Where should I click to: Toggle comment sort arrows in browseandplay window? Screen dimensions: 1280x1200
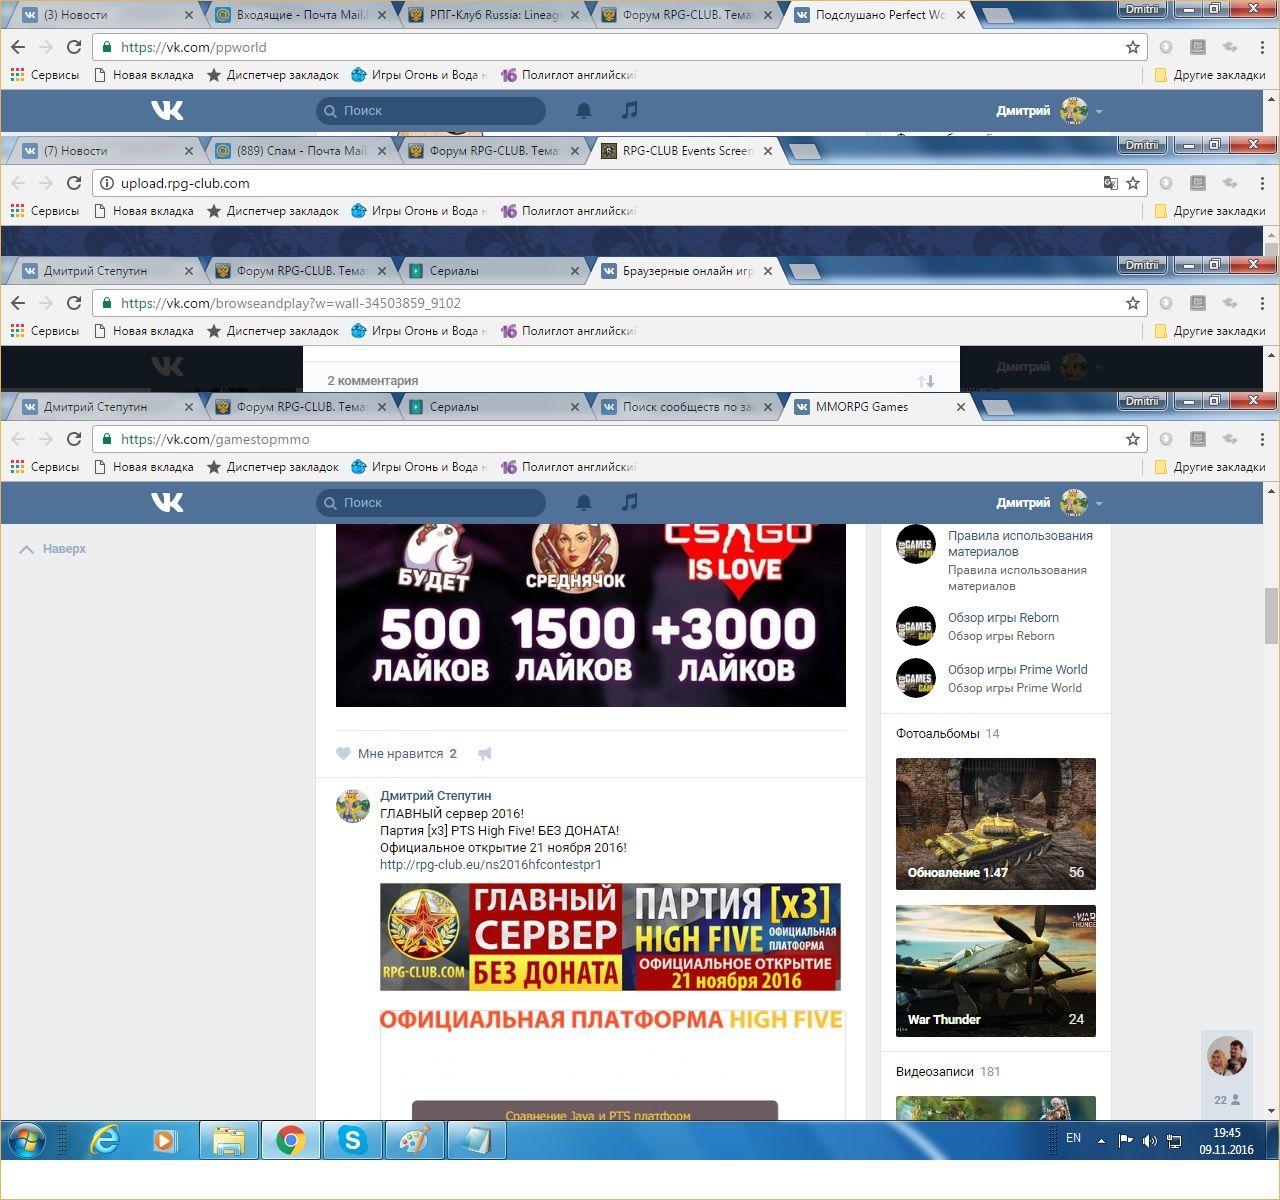(926, 381)
